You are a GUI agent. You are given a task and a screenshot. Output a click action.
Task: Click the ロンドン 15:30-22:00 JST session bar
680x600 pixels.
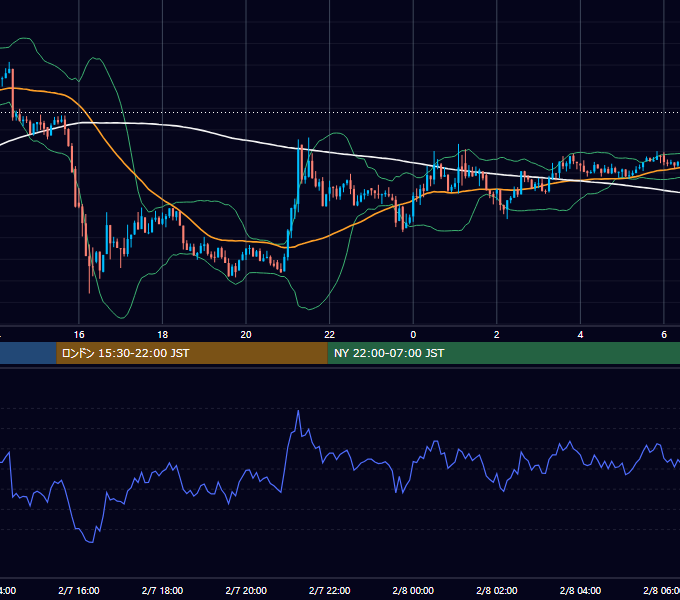pos(192,353)
